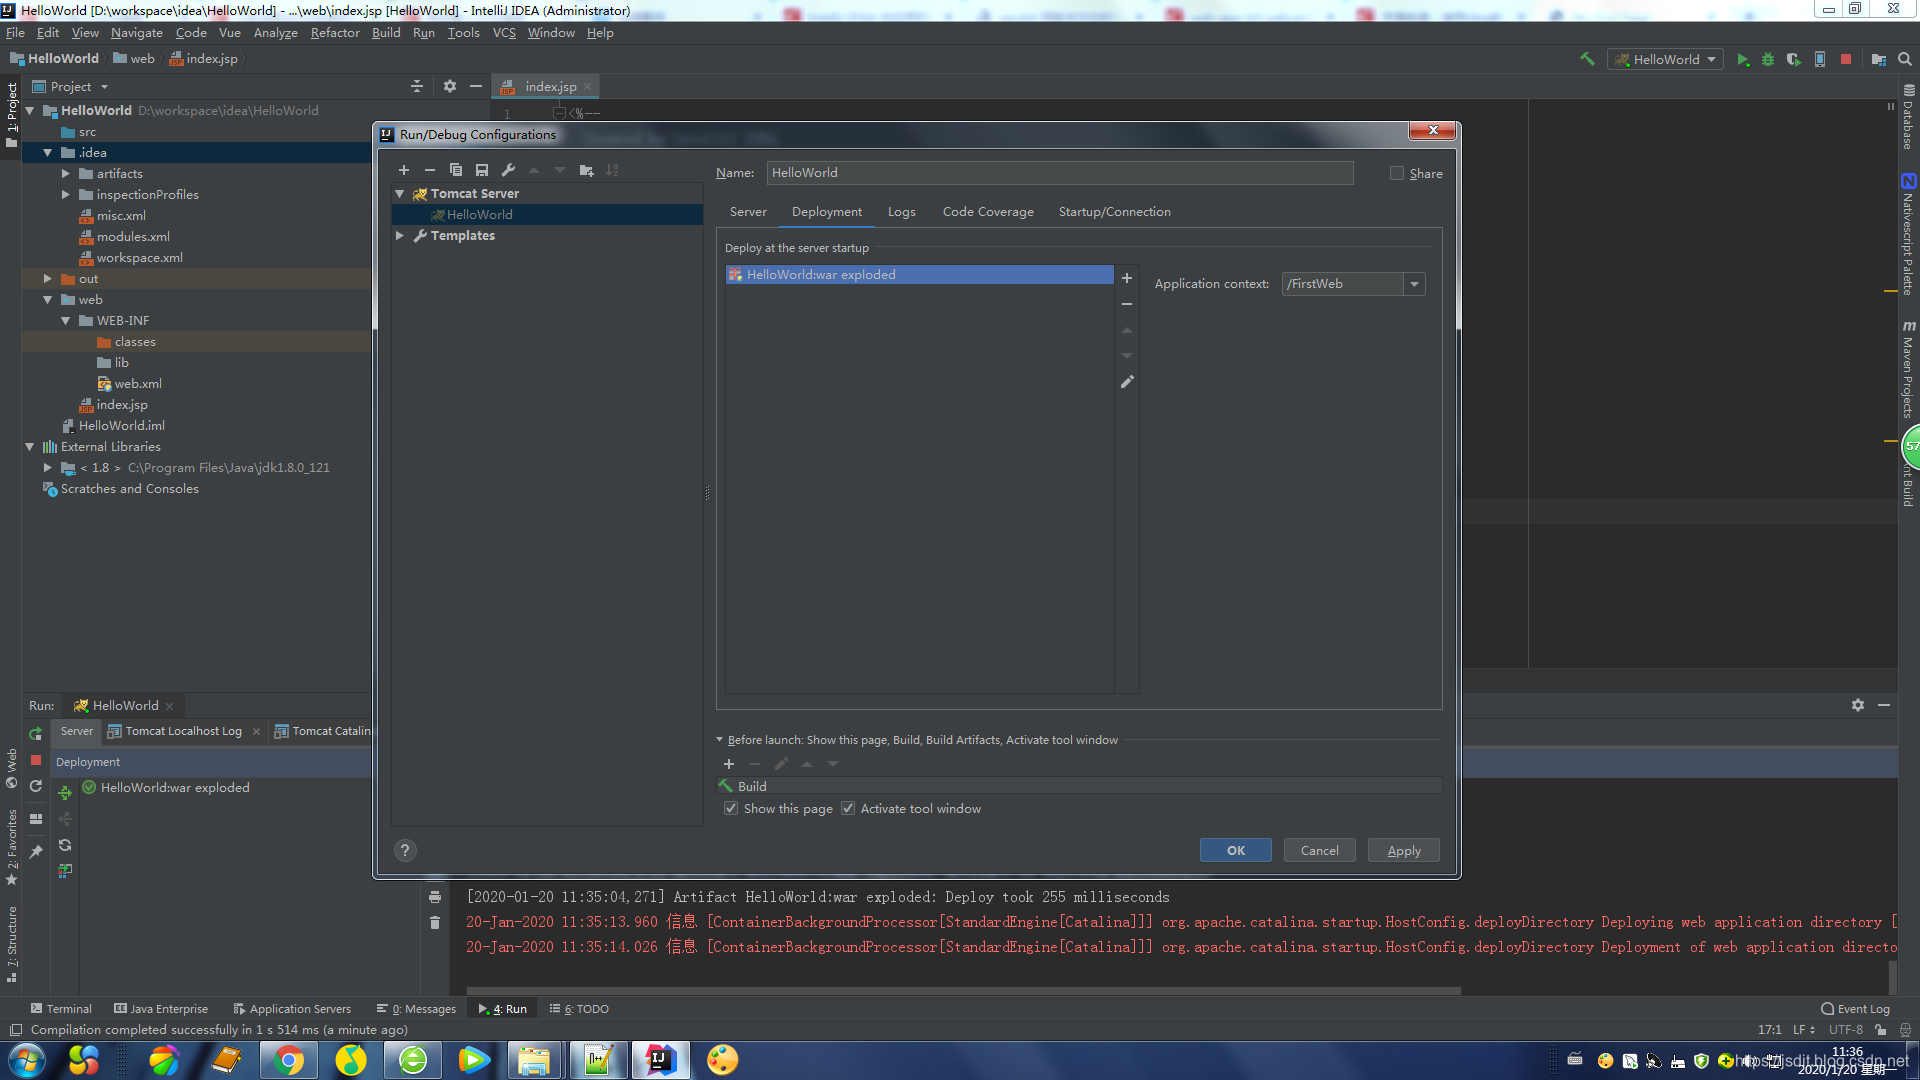Switch to the Logs tab

[x=901, y=211]
